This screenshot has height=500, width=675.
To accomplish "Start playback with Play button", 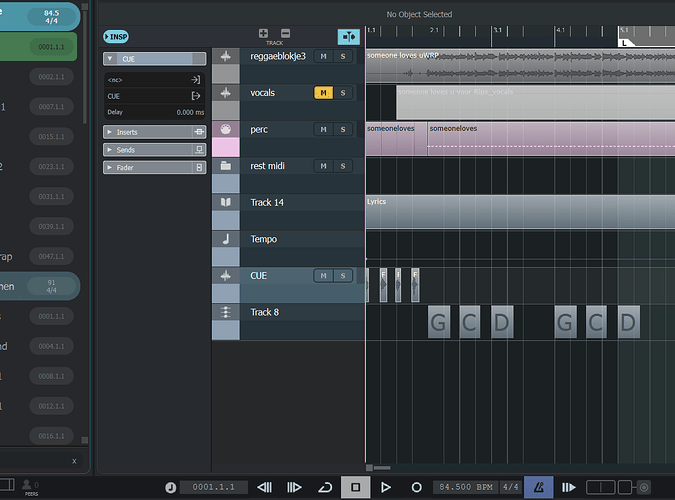I will [386, 488].
